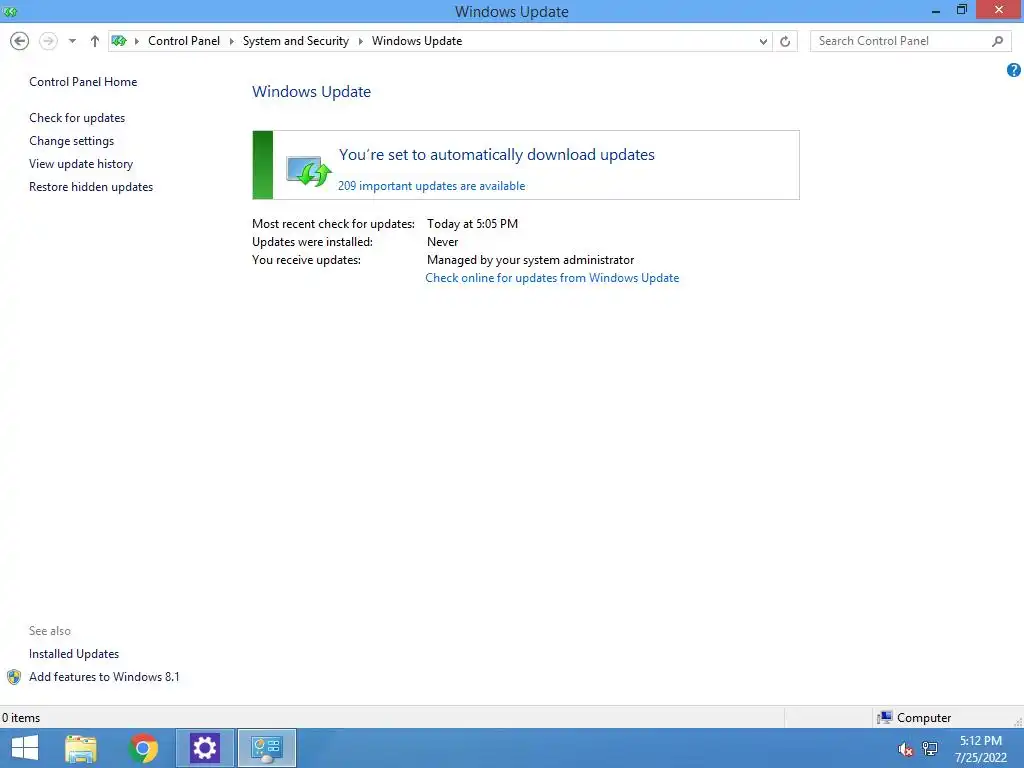The image size is (1024, 768).
Task: Select System and Security in breadcrumb
Action: 295,40
